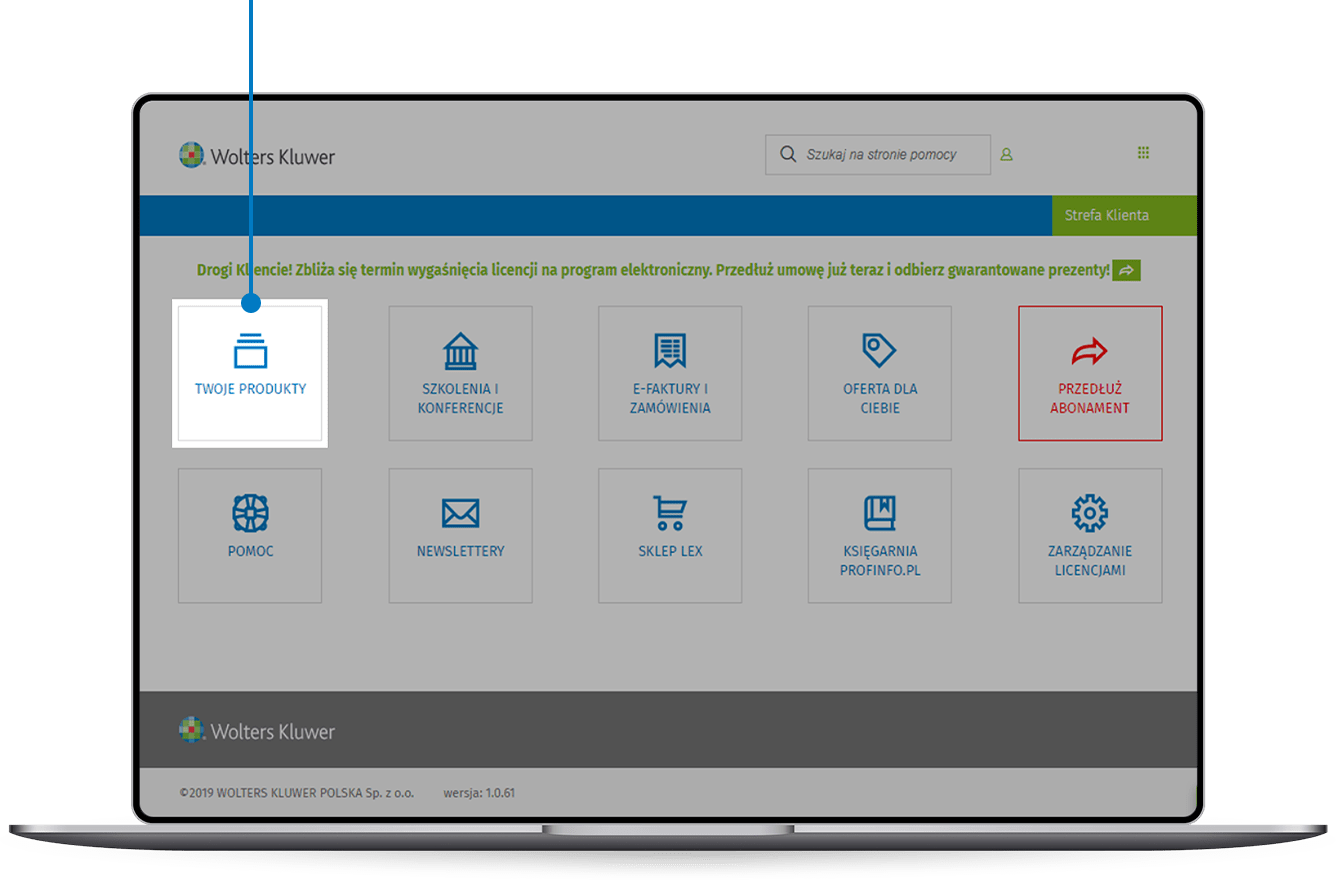
Task: Click the green arrow button after license notice
Action: click(1126, 270)
